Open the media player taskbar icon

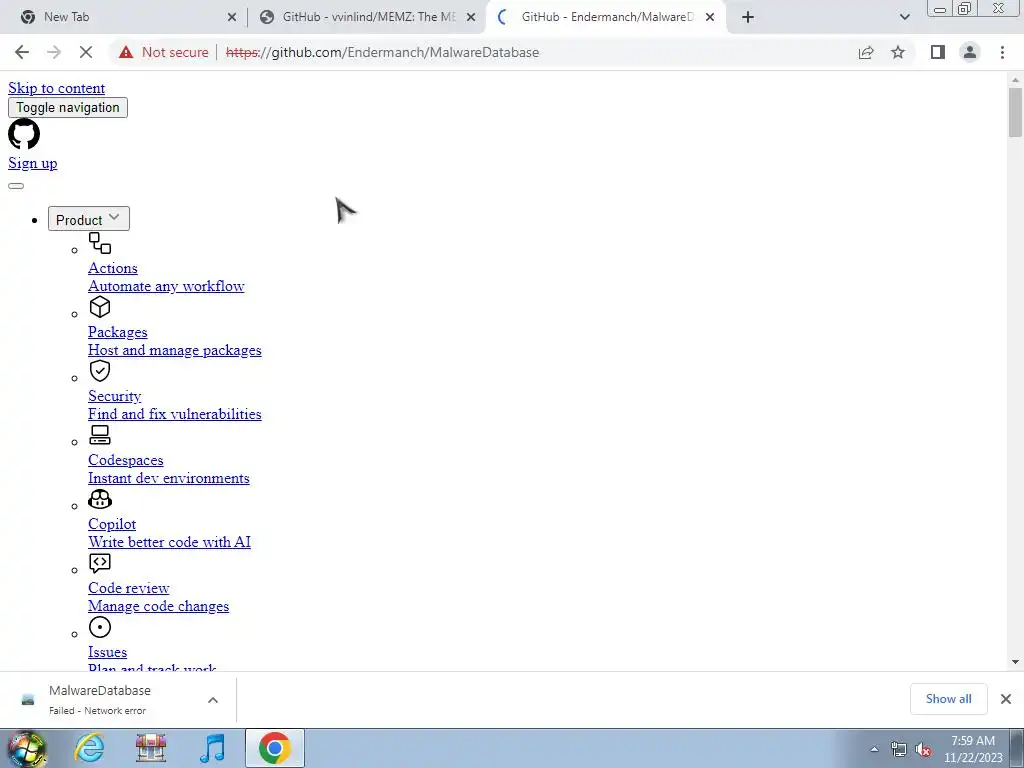[x=212, y=748]
